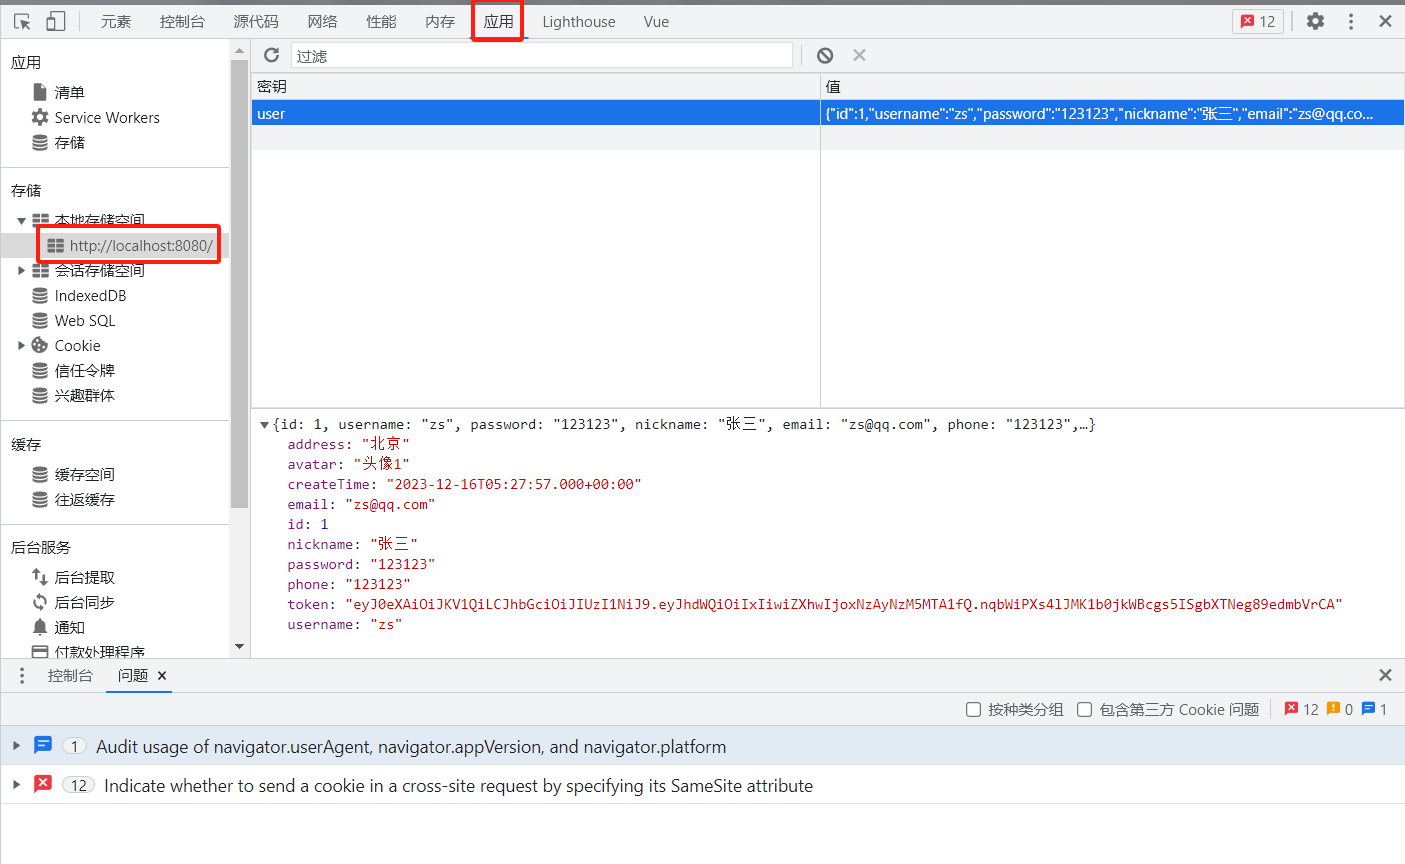Image resolution: width=1405 pixels, height=864 pixels.
Task: Click the 过滤 filter input field
Action: [x=542, y=55]
